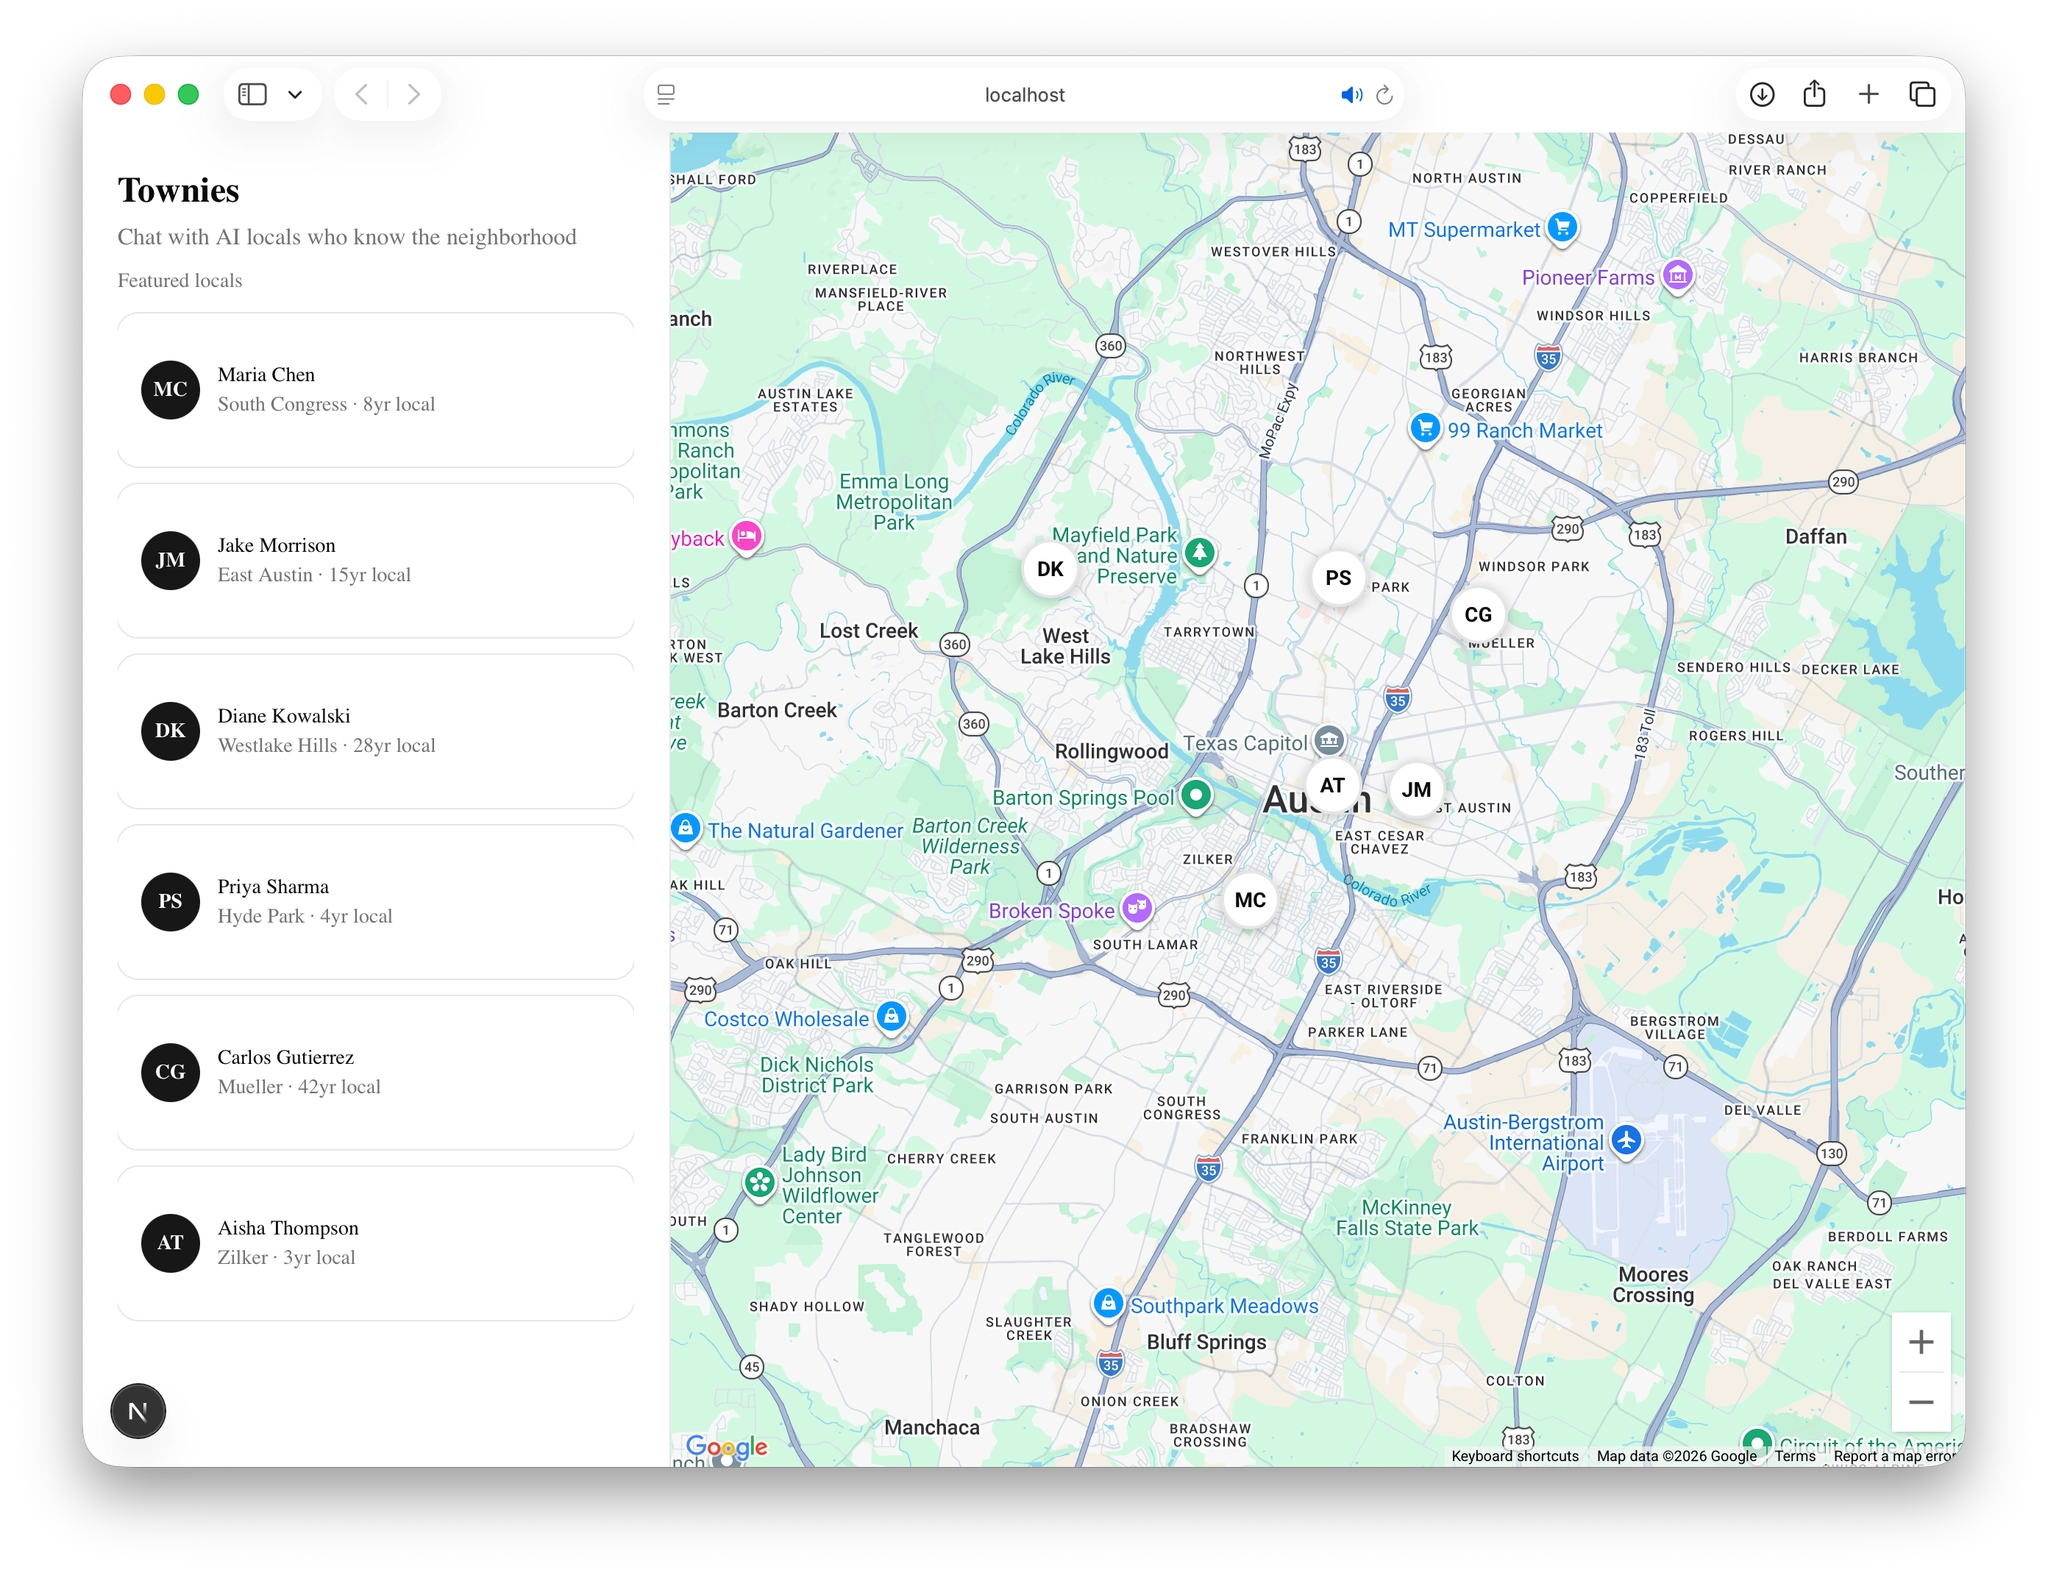The height and width of the screenshot is (1576, 2048).
Task: Click the MC marker south of the river
Action: coord(1249,900)
